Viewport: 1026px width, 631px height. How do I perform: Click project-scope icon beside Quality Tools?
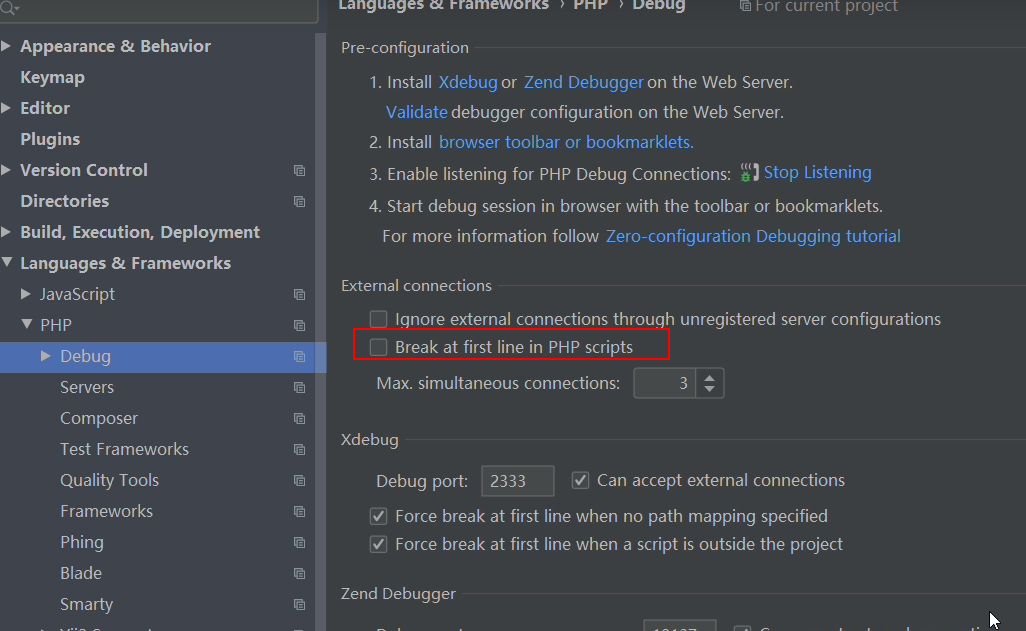pos(299,481)
